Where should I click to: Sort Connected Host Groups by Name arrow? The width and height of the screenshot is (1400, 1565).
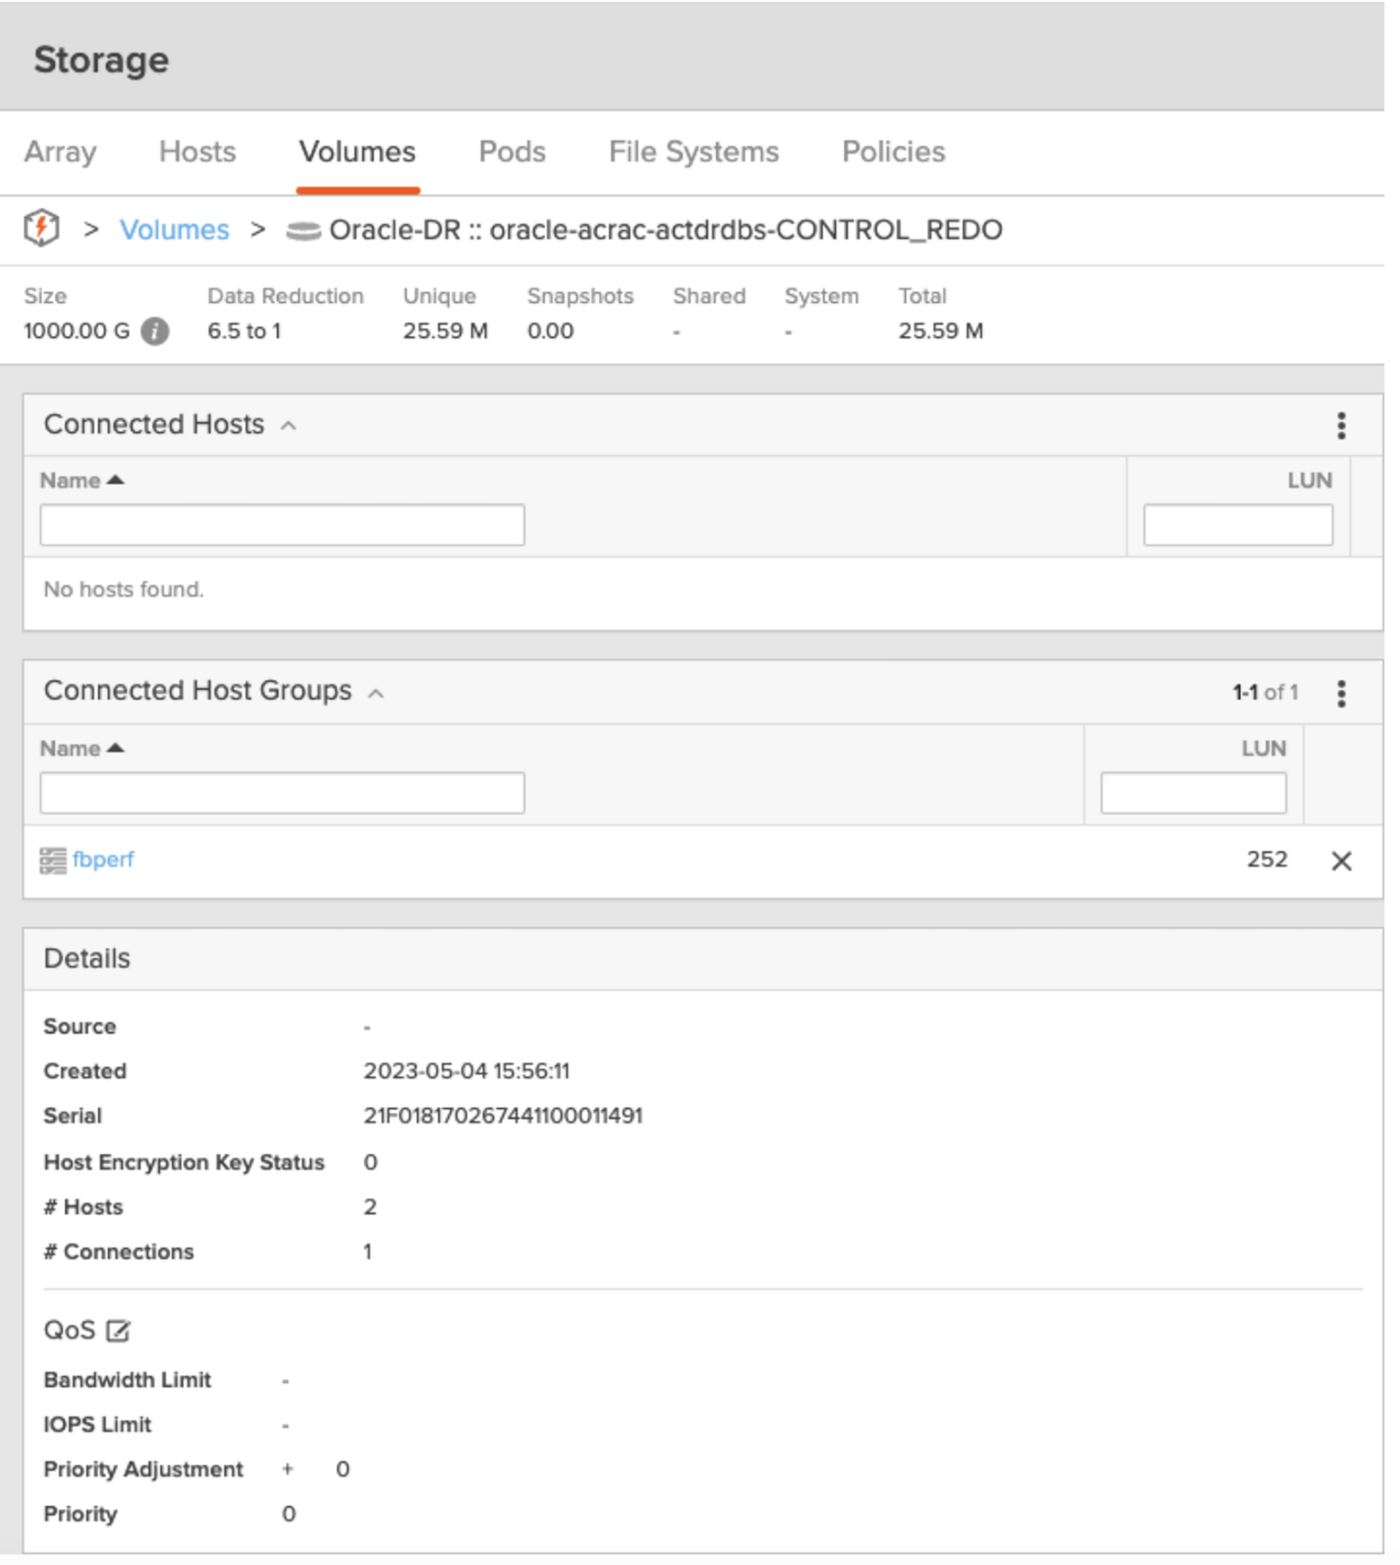click(116, 748)
